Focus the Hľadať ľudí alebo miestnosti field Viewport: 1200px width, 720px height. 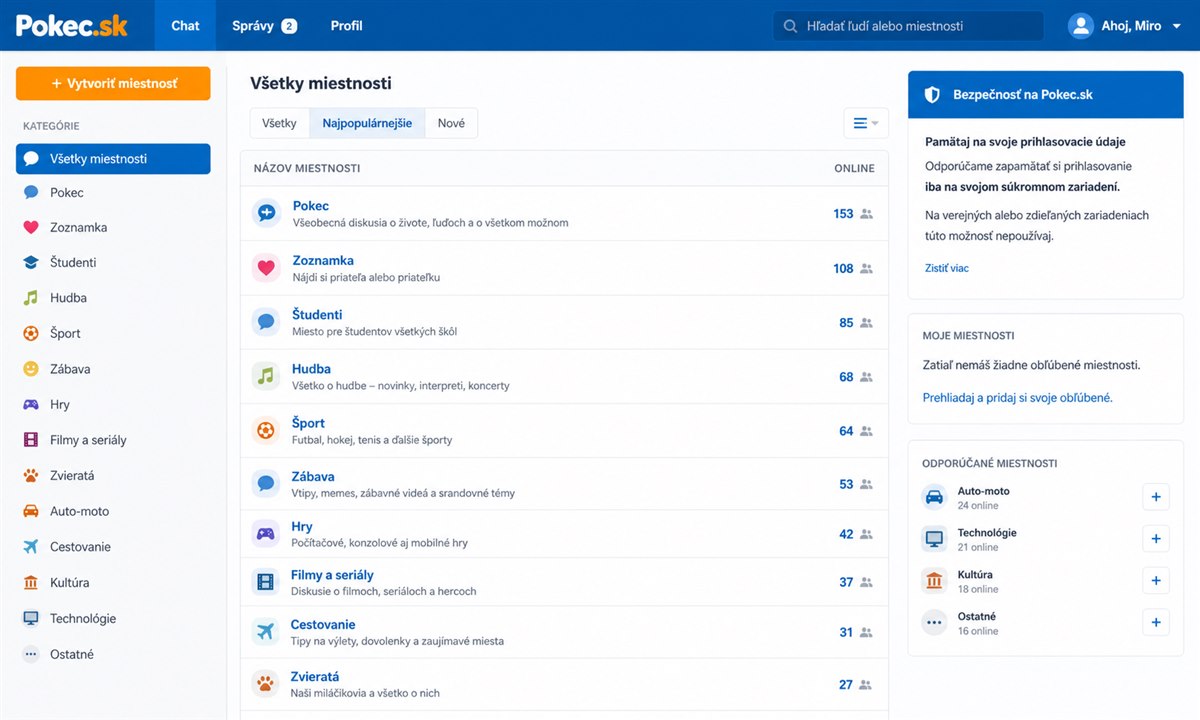[x=908, y=26]
